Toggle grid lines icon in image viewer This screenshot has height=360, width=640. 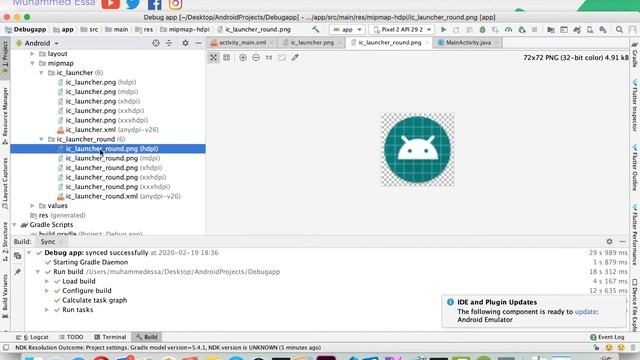(x=227, y=58)
